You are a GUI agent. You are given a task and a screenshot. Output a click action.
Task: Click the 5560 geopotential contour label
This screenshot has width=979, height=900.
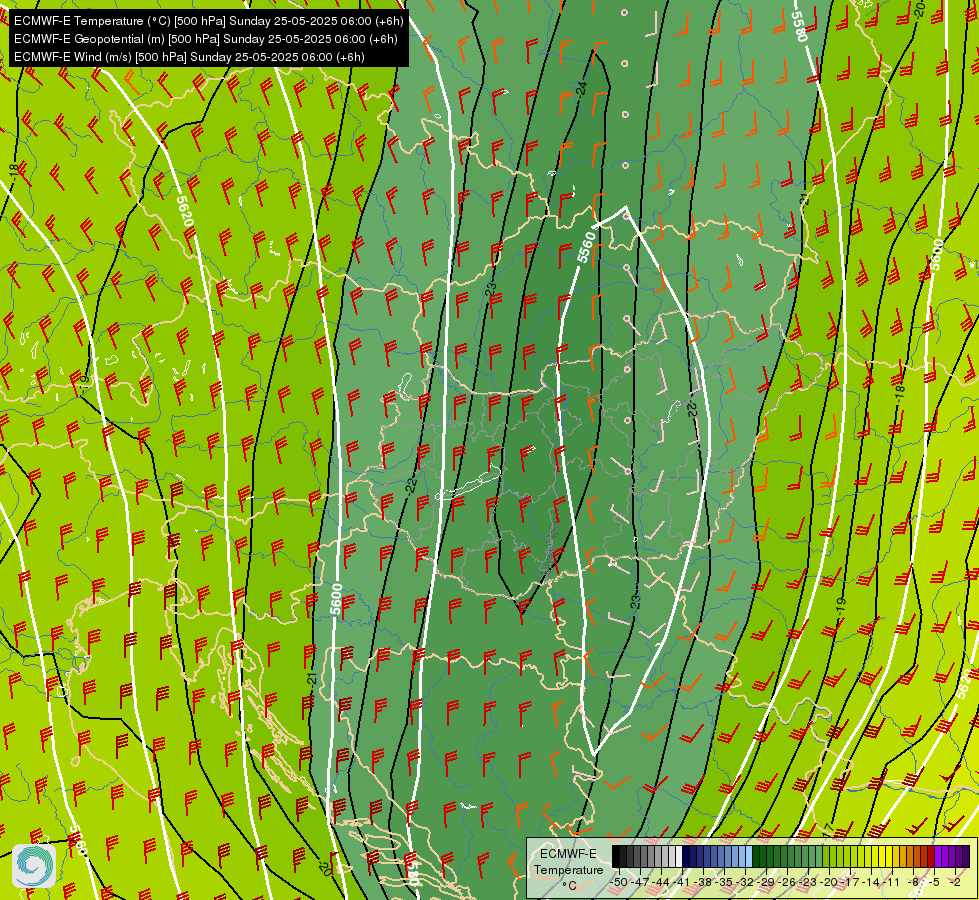[x=586, y=247]
